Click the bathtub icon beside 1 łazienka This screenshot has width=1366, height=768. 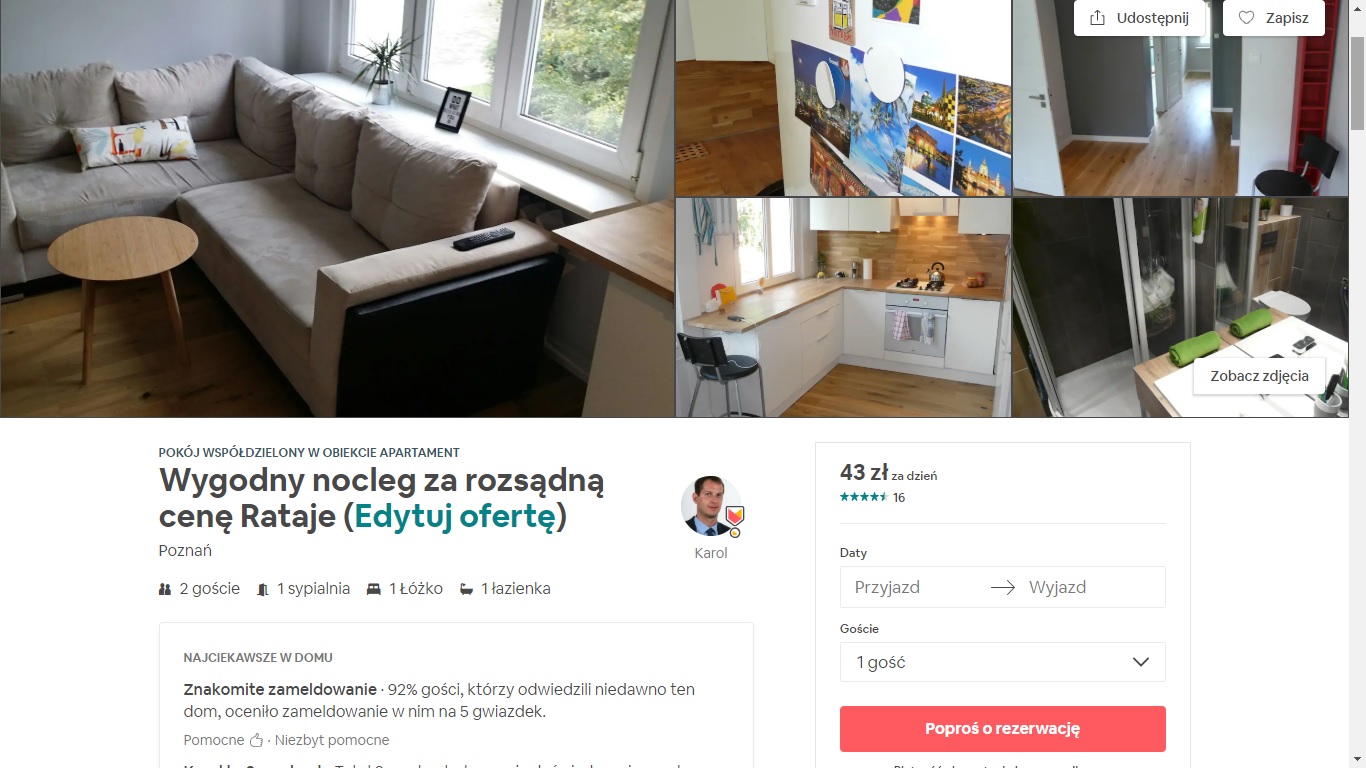pos(466,590)
